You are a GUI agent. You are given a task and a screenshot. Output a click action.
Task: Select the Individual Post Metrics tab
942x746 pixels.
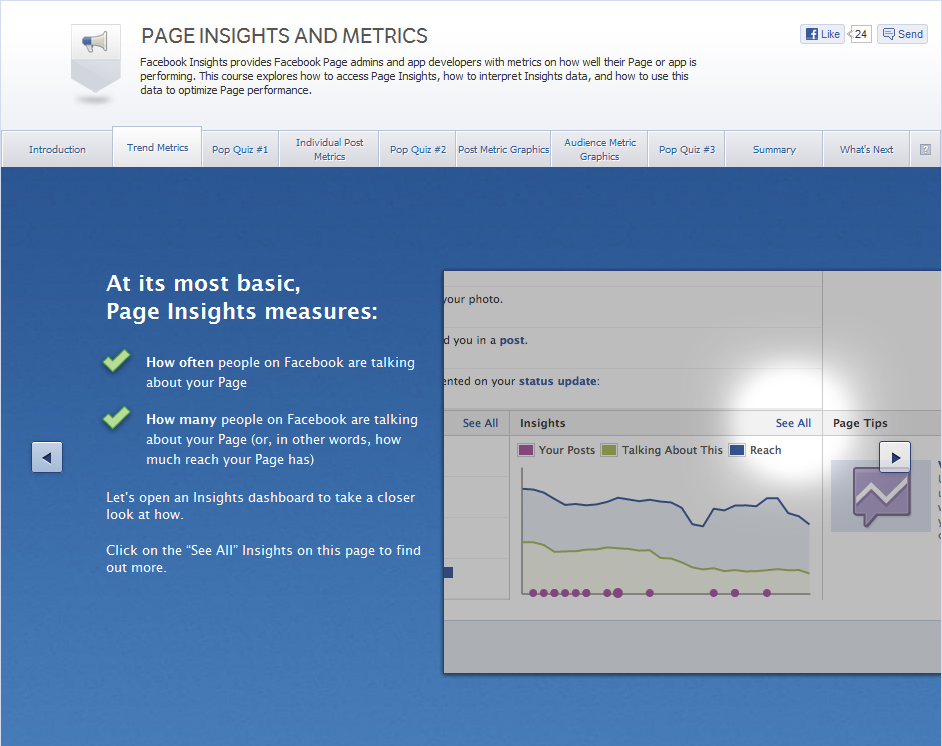[329, 150]
